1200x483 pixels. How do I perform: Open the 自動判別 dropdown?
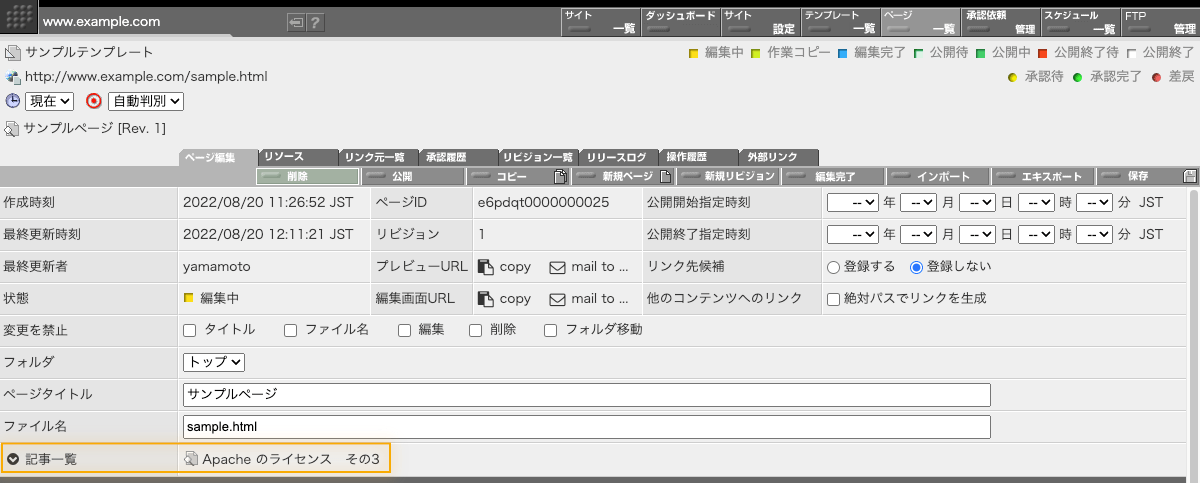pyautogui.click(x=146, y=101)
